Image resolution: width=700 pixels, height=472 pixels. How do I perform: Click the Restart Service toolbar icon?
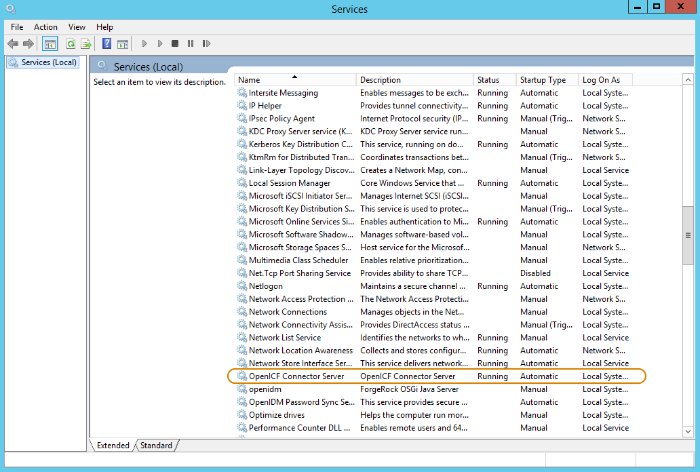click(206, 44)
